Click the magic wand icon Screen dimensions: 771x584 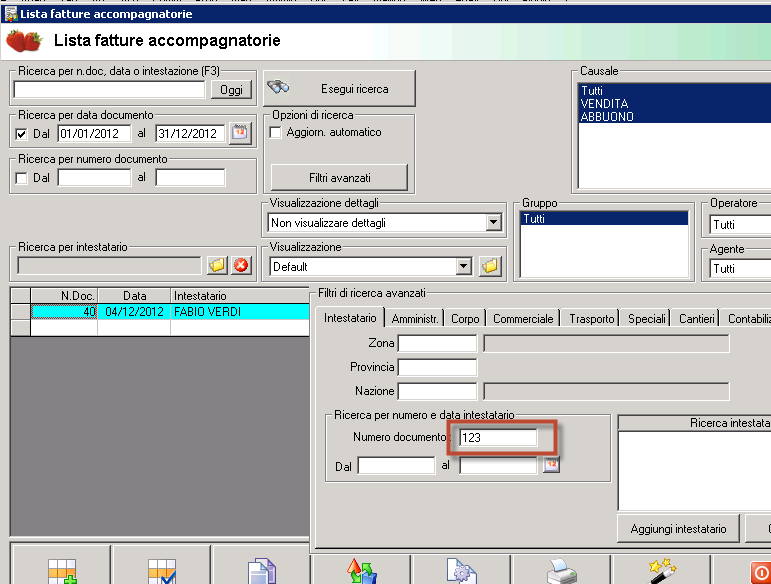click(662, 571)
